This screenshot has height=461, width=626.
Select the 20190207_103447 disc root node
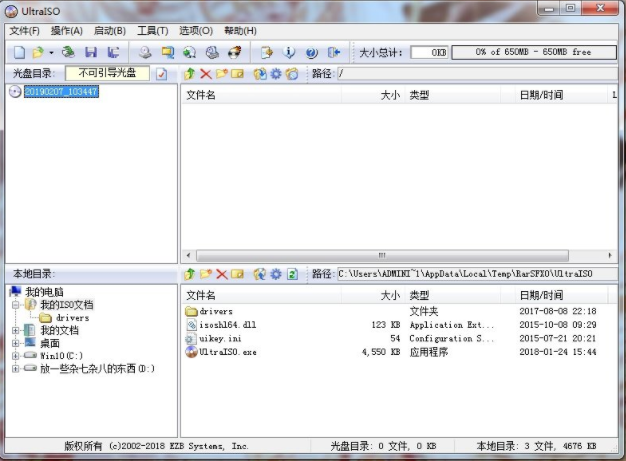pyautogui.click(x=61, y=92)
